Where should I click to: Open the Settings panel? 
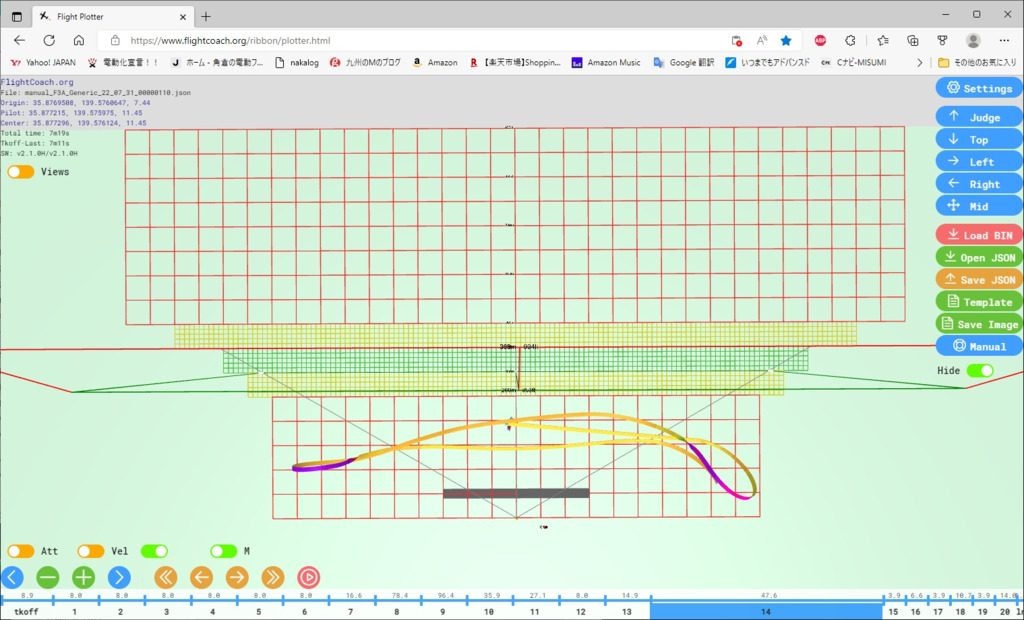coord(979,88)
